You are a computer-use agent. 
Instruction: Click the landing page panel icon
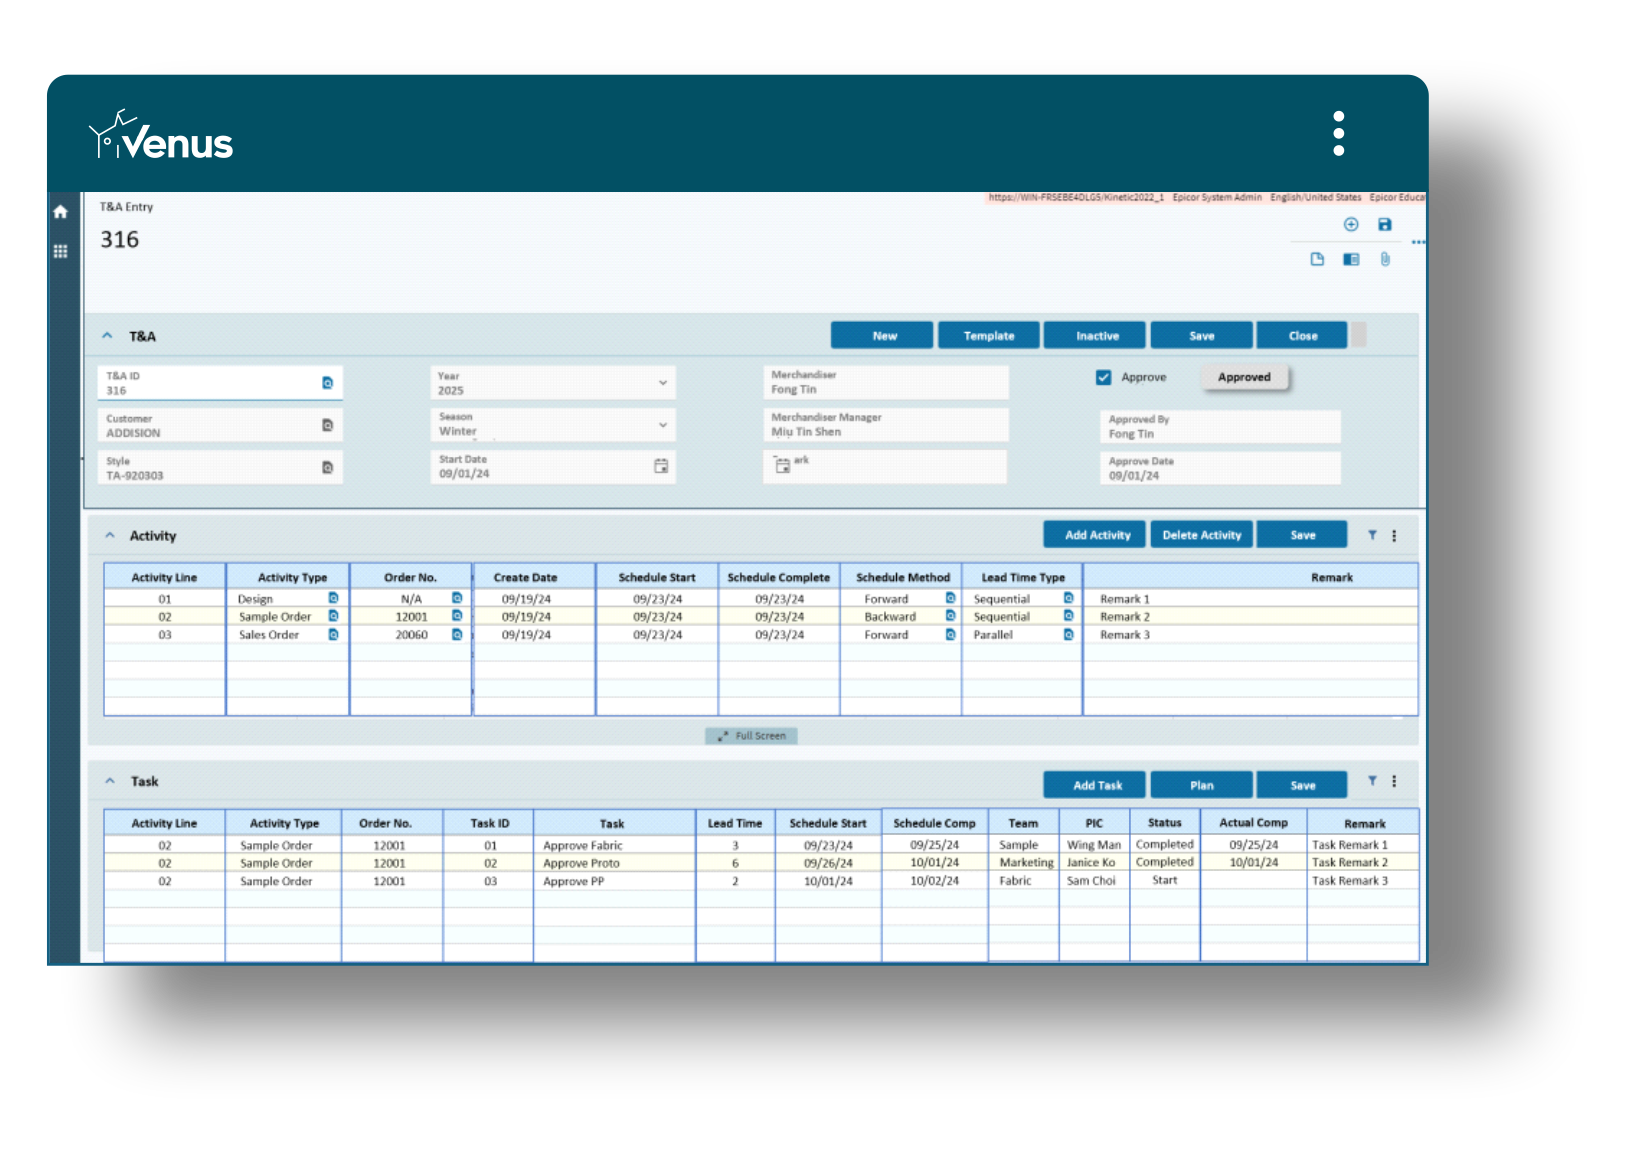point(1352,260)
